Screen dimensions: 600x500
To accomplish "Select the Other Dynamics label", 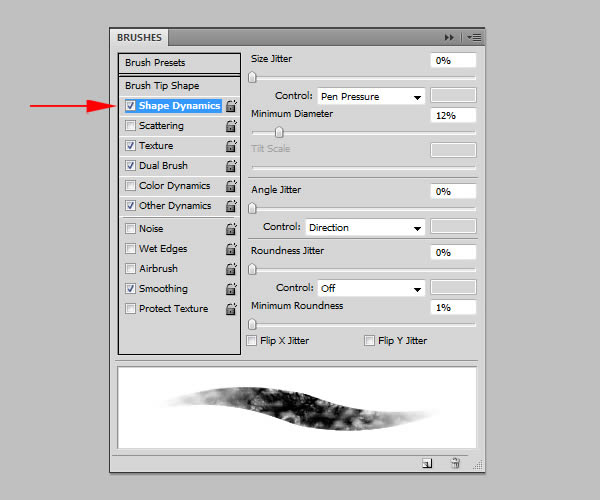I will click(x=175, y=205).
